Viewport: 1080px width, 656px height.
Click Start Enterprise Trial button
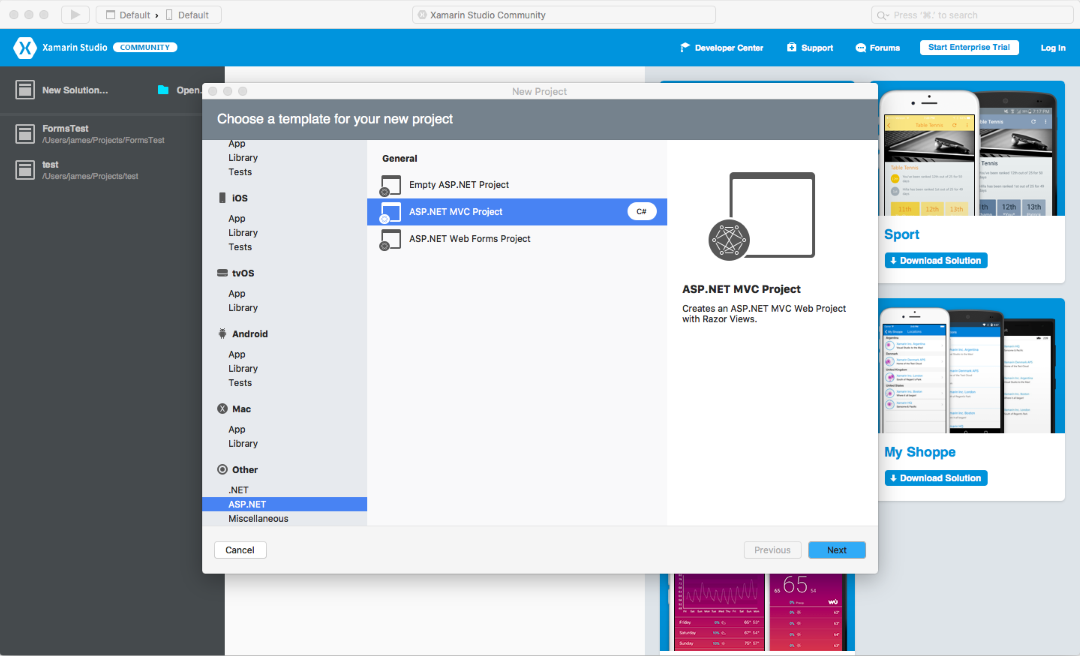969,48
